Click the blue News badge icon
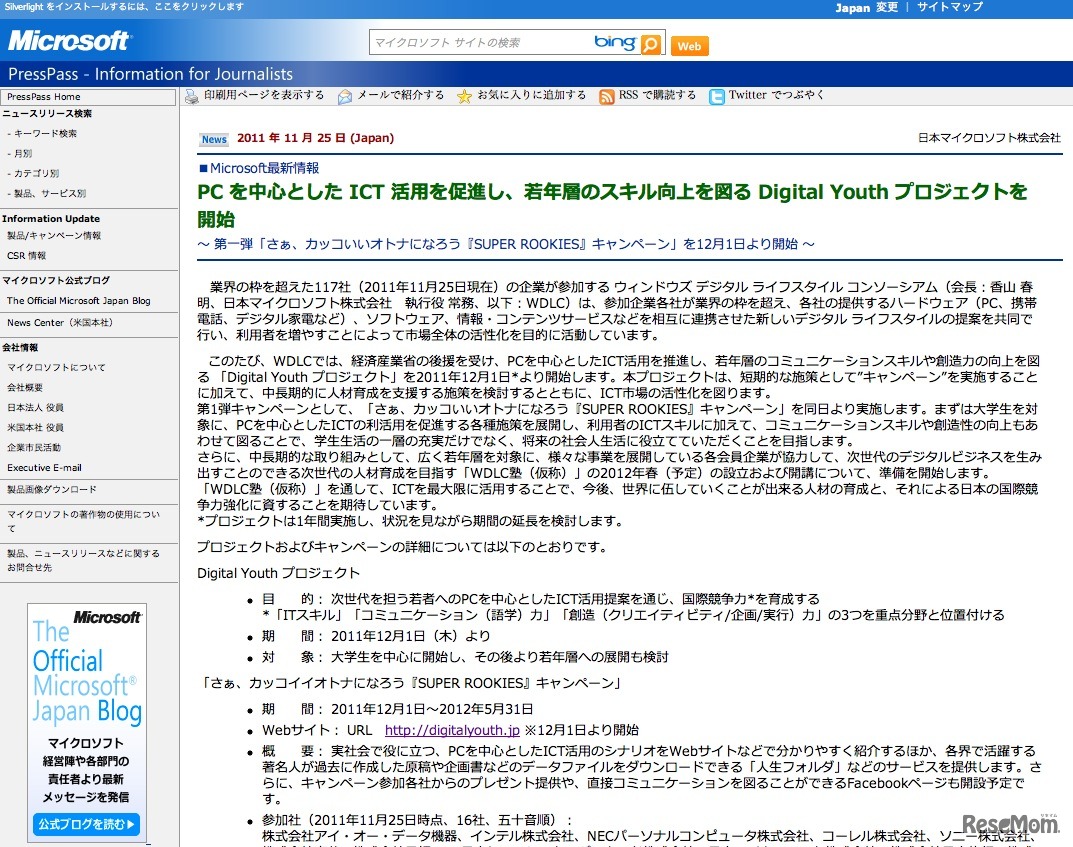Viewport: 1073px width, 847px height. [x=214, y=139]
